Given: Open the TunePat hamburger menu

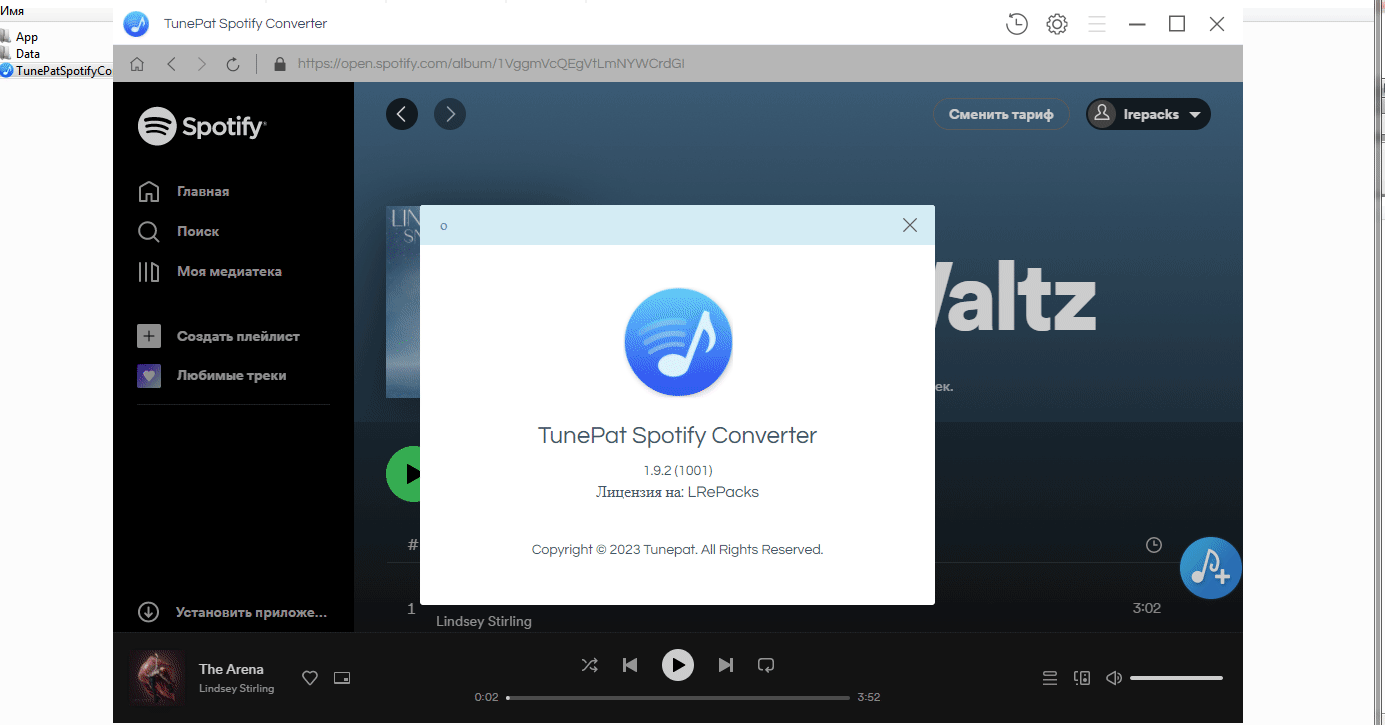Looking at the screenshot, I should coord(1097,24).
